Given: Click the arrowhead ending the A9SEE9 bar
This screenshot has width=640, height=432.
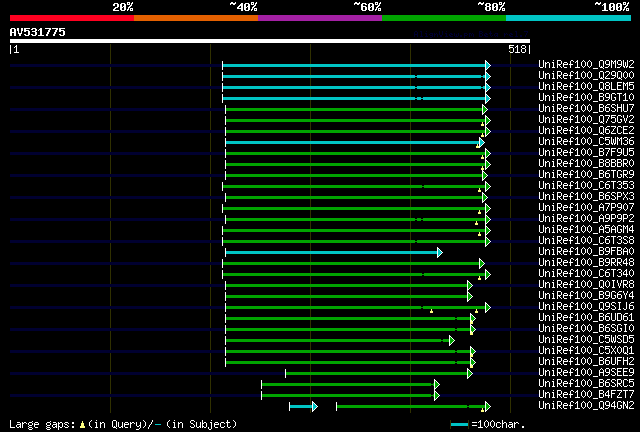Looking at the screenshot, I should (x=470, y=374).
